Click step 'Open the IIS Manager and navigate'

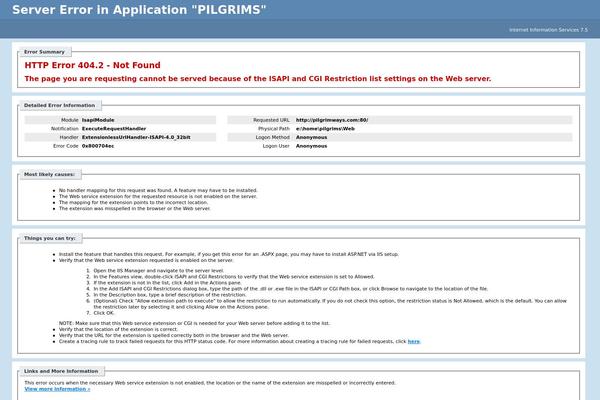click(159, 271)
